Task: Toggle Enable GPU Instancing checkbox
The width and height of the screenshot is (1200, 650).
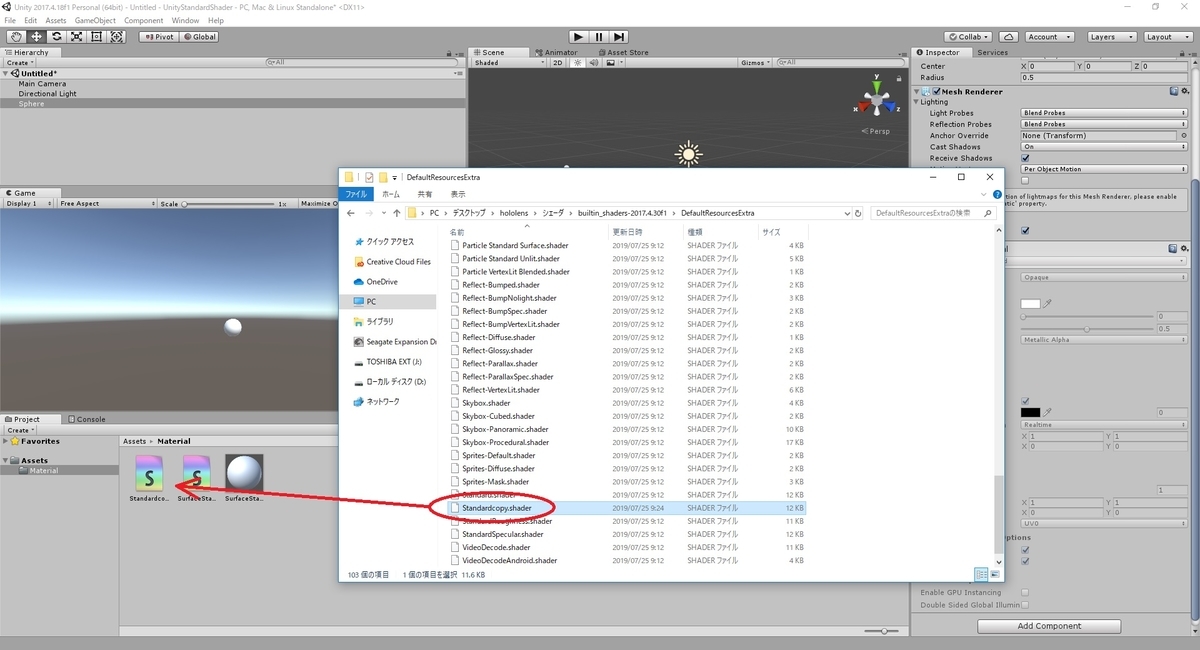Action: tap(1025, 593)
